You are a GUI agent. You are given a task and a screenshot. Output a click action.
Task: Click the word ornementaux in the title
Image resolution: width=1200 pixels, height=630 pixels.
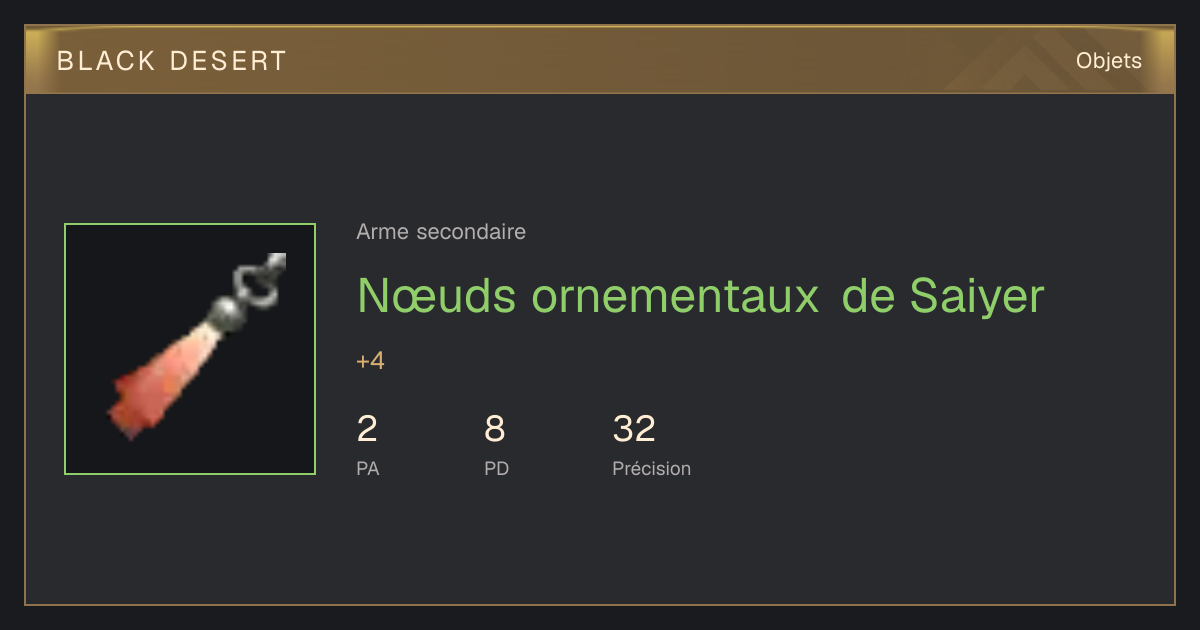675,296
